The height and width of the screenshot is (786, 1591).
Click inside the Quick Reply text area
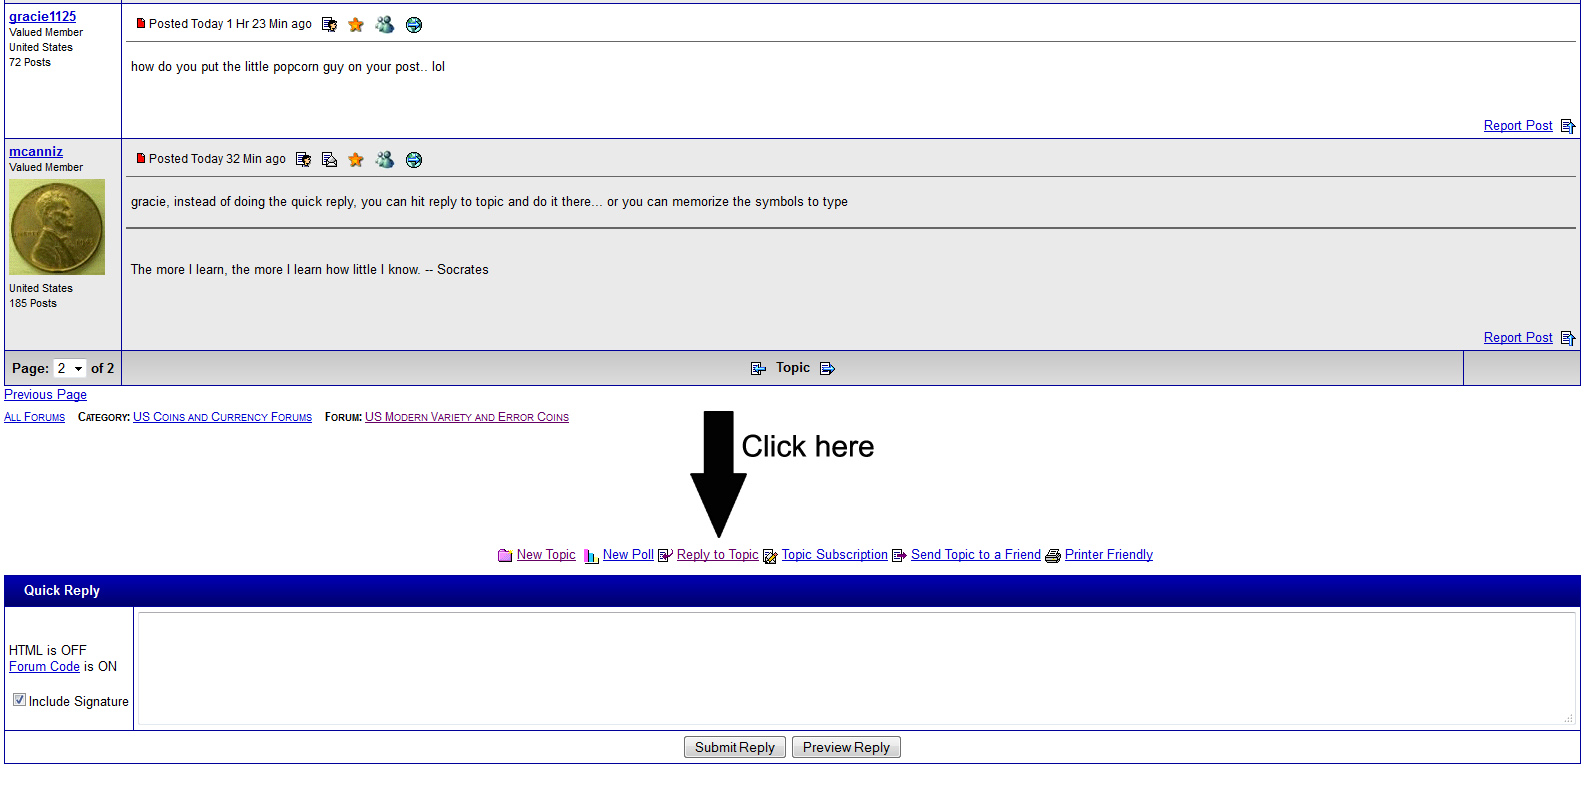pyautogui.click(x=856, y=668)
